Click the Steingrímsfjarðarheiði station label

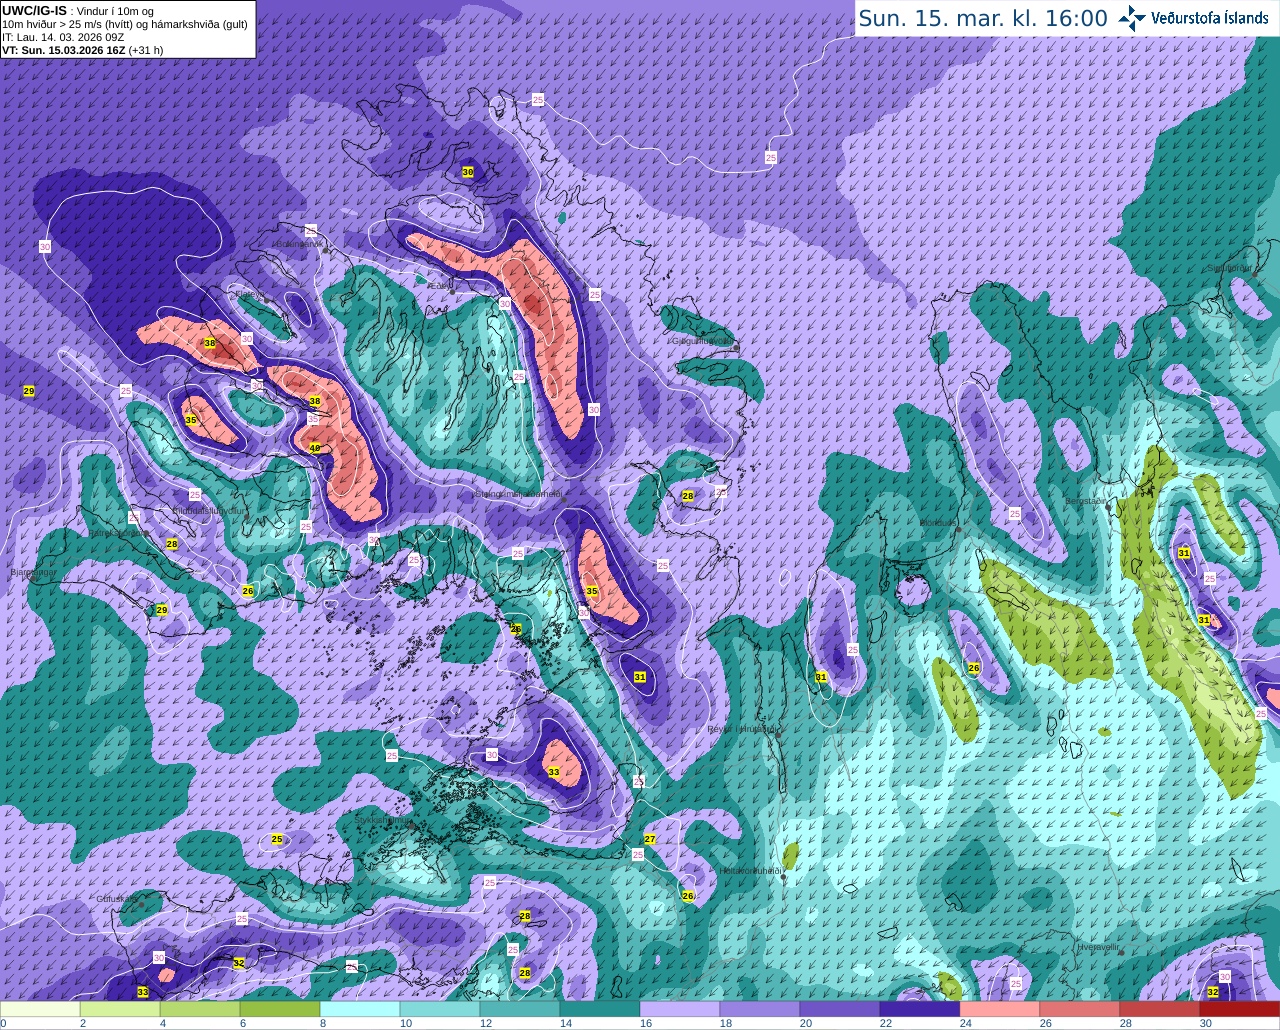point(518,493)
